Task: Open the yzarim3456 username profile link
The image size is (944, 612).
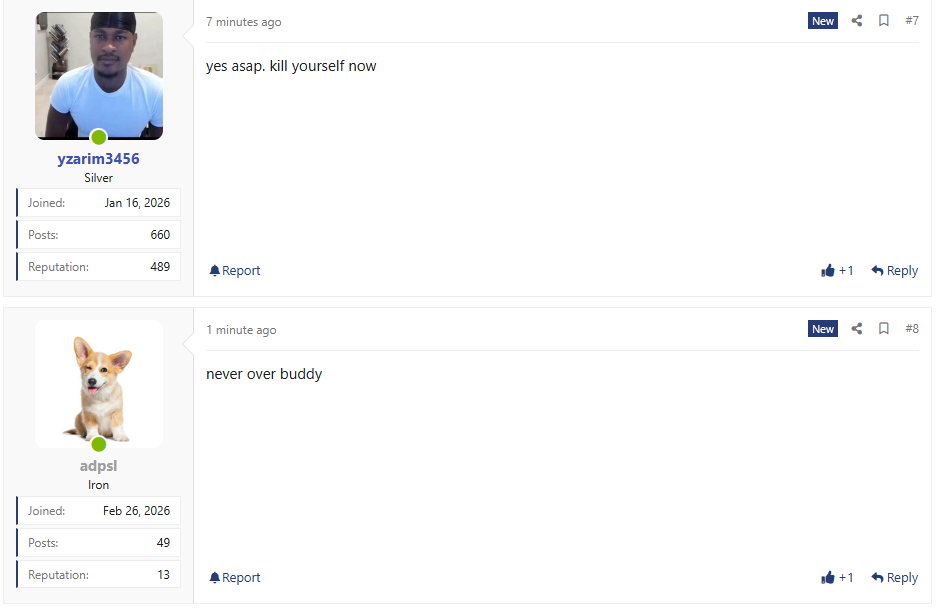Action: click(x=99, y=159)
